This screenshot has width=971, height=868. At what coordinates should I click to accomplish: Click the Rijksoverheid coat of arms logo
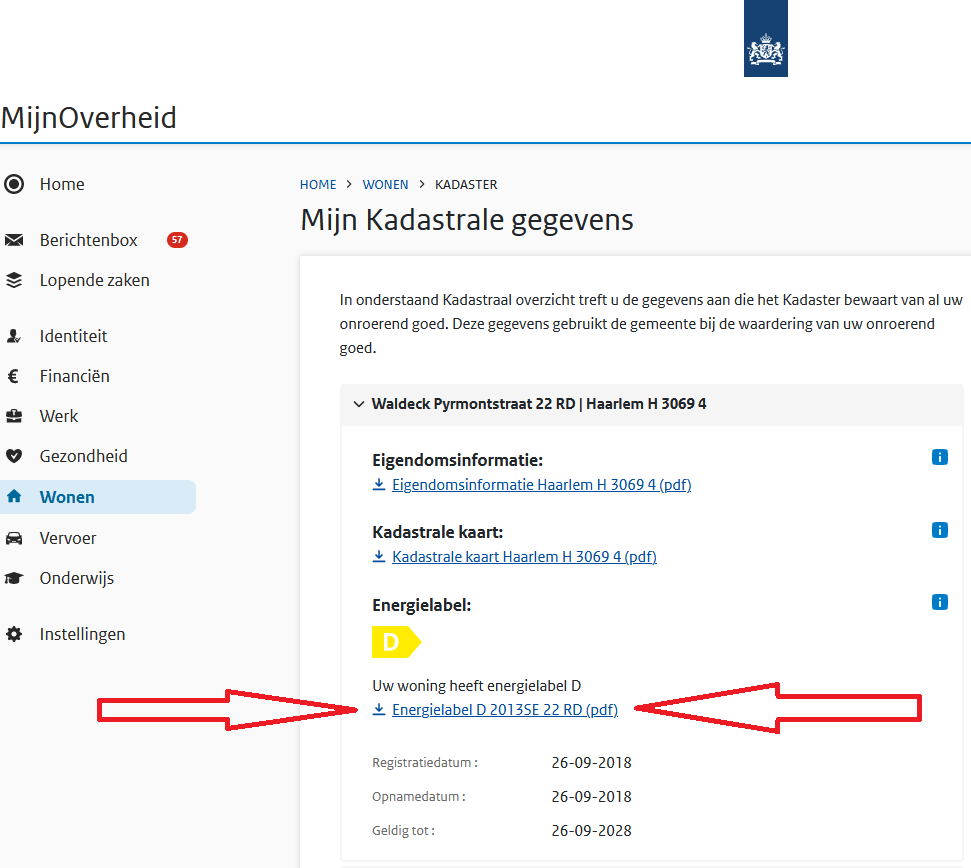click(x=765, y=38)
